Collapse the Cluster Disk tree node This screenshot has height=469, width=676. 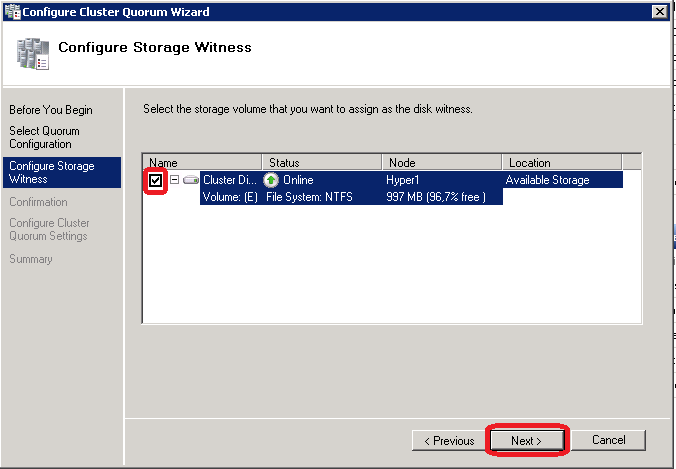[x=174, y=180]
